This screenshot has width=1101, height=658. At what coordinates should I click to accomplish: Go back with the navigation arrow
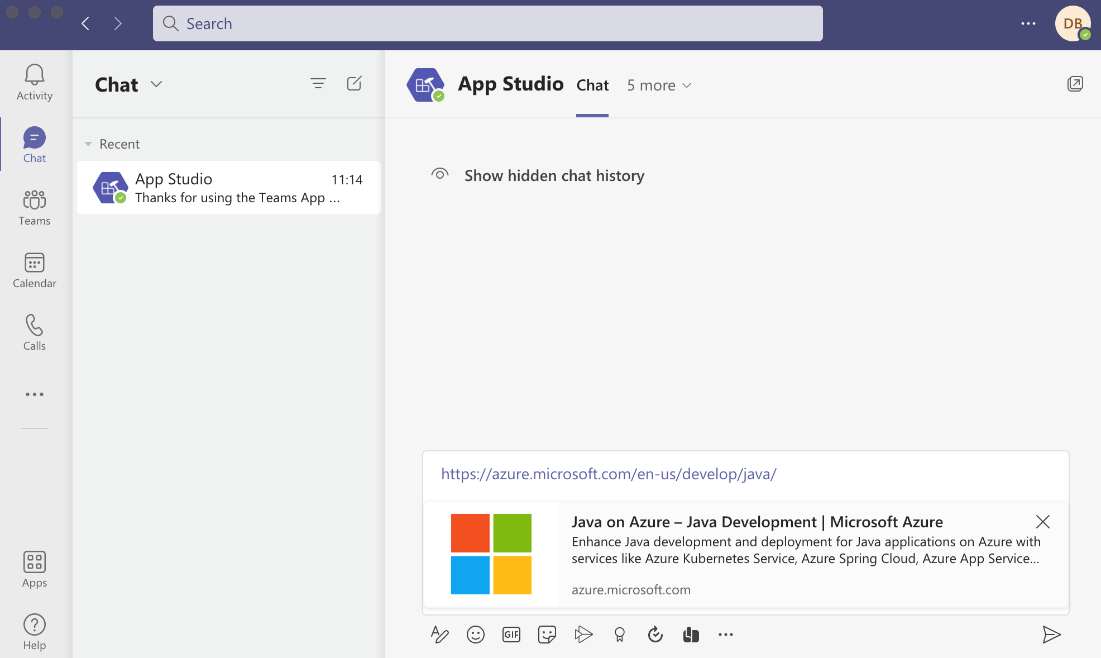pos(86,24)
